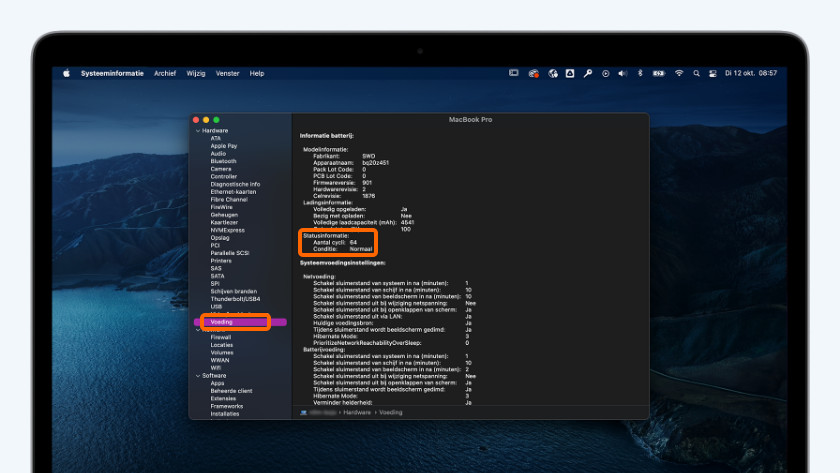Select Locaties in the sidebar

tap(222, 345)
